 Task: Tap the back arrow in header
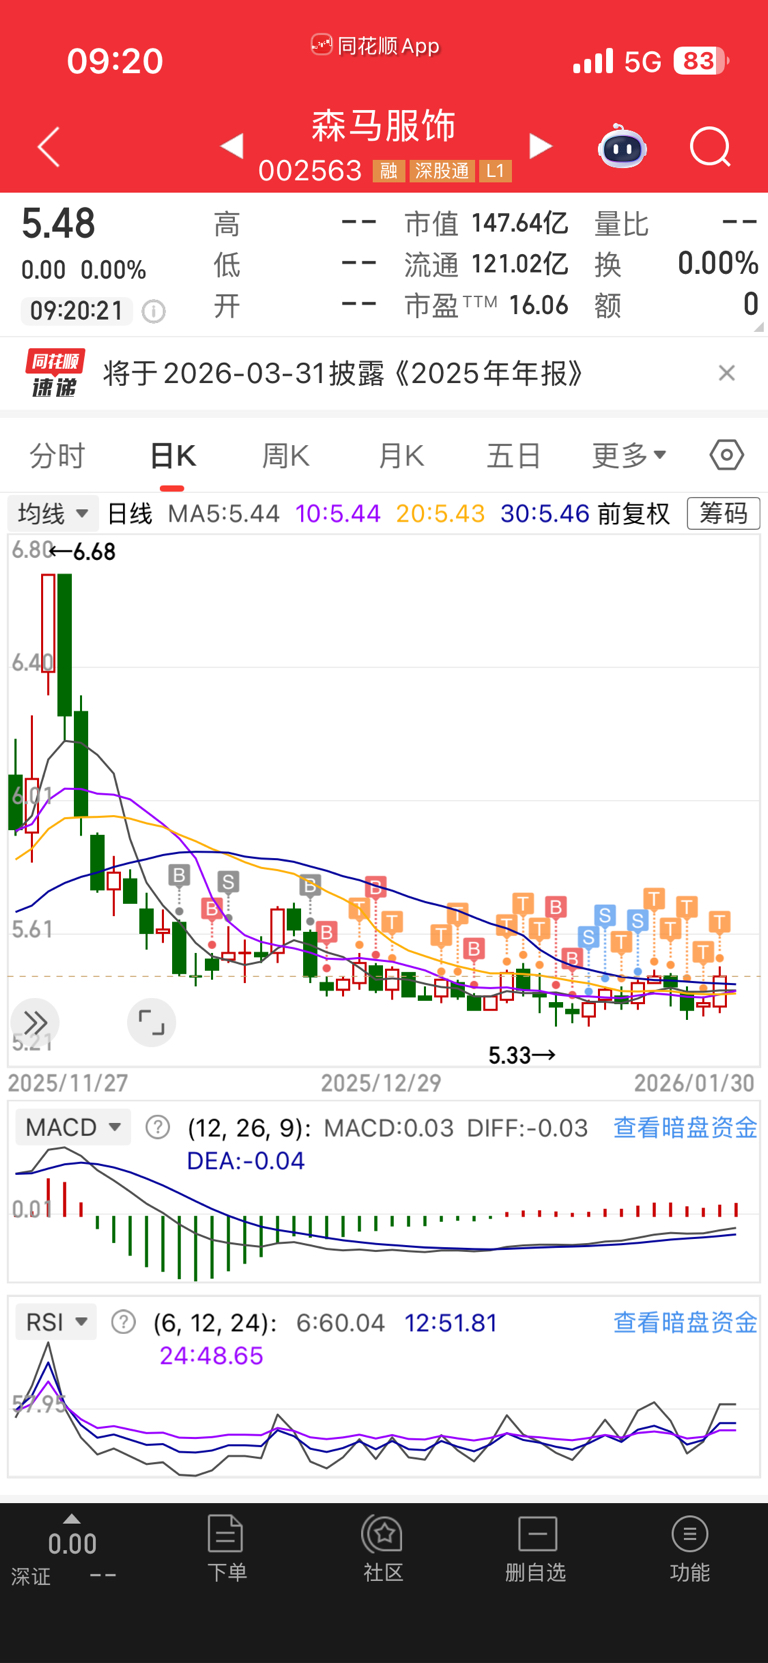49,147
